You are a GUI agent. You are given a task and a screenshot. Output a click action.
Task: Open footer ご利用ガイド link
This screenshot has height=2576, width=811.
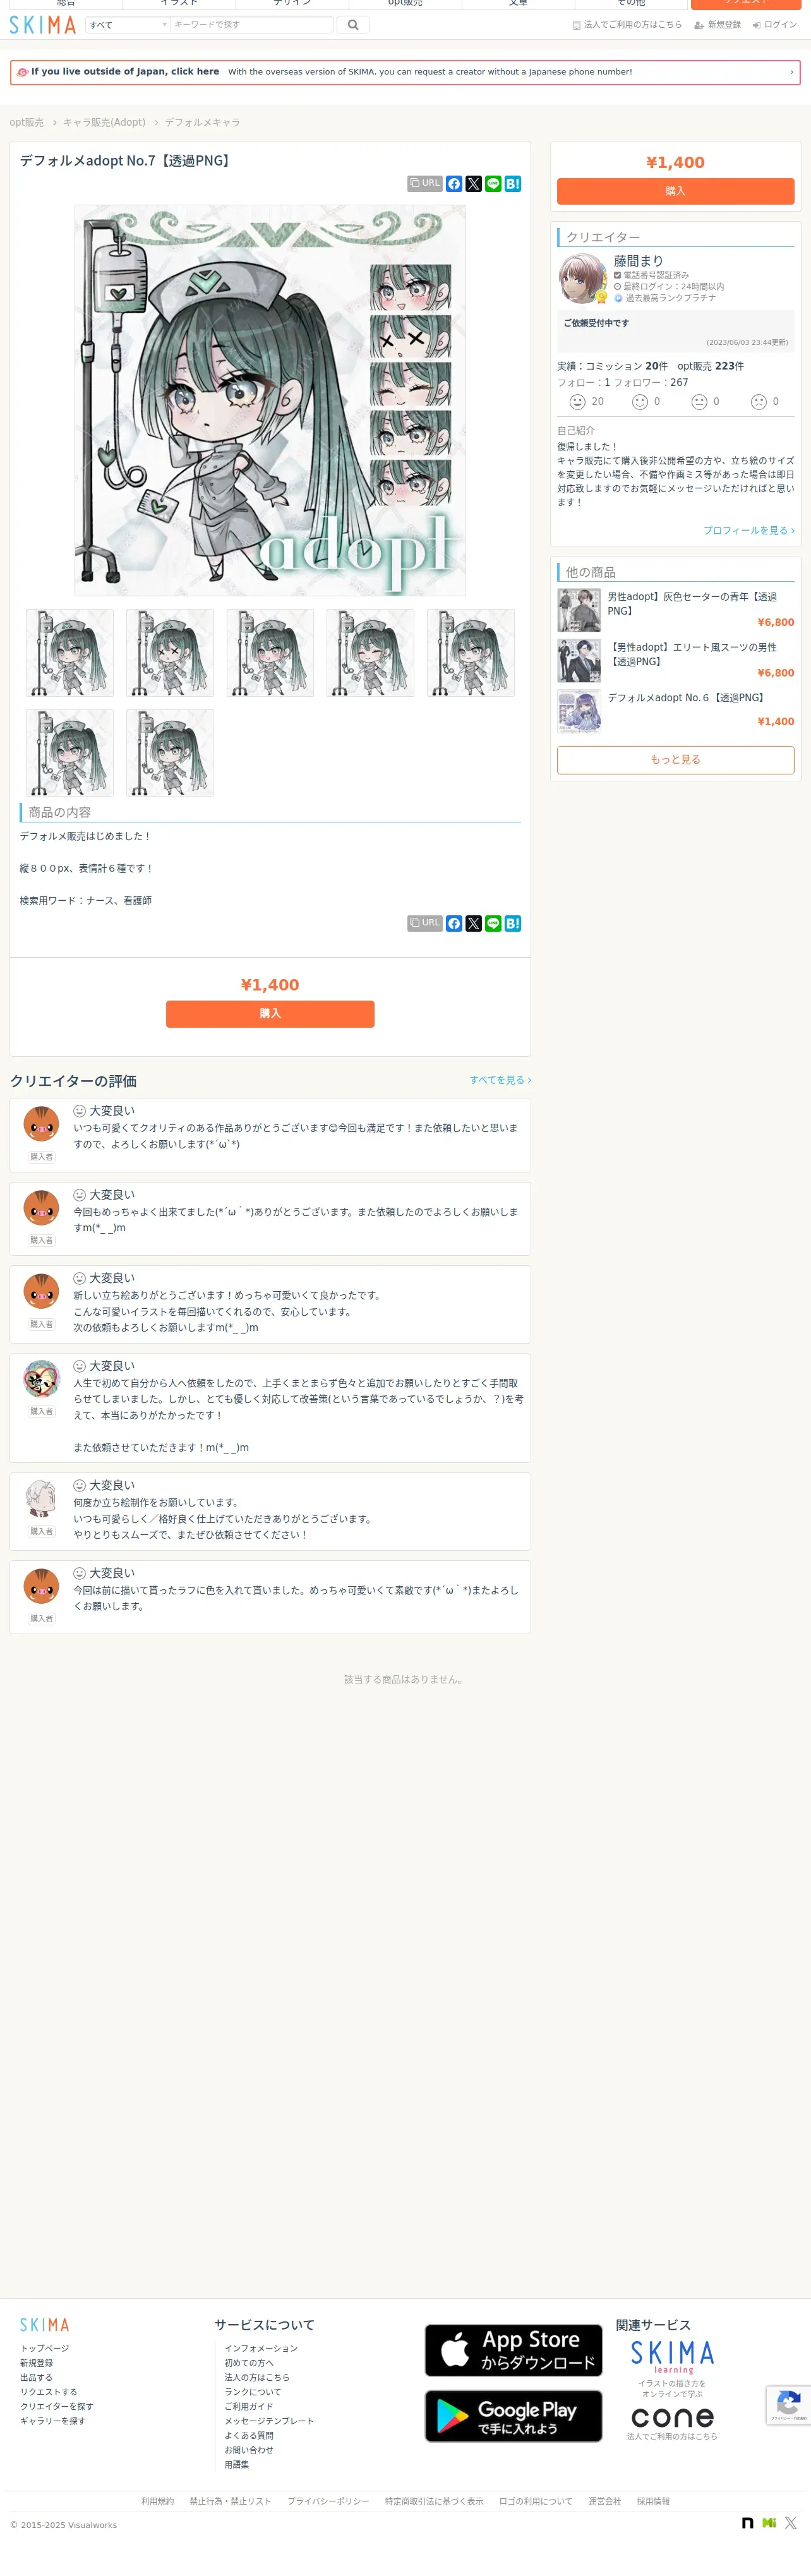(249, 2407)
